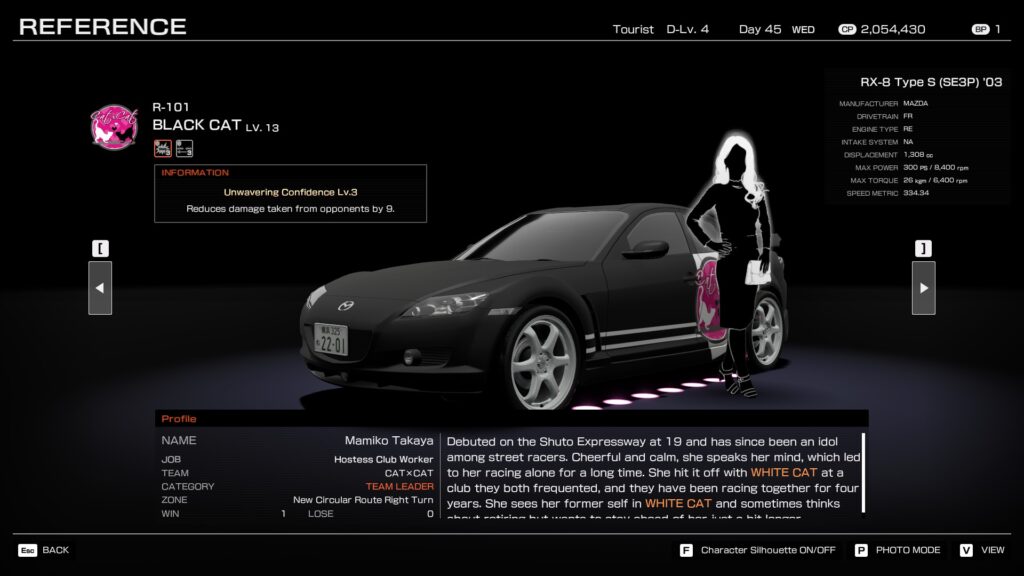Viewport: 1024px width, 576px height.
Task: Click 'WHITE CAT' link after 'former self in'
Action: 678,504
